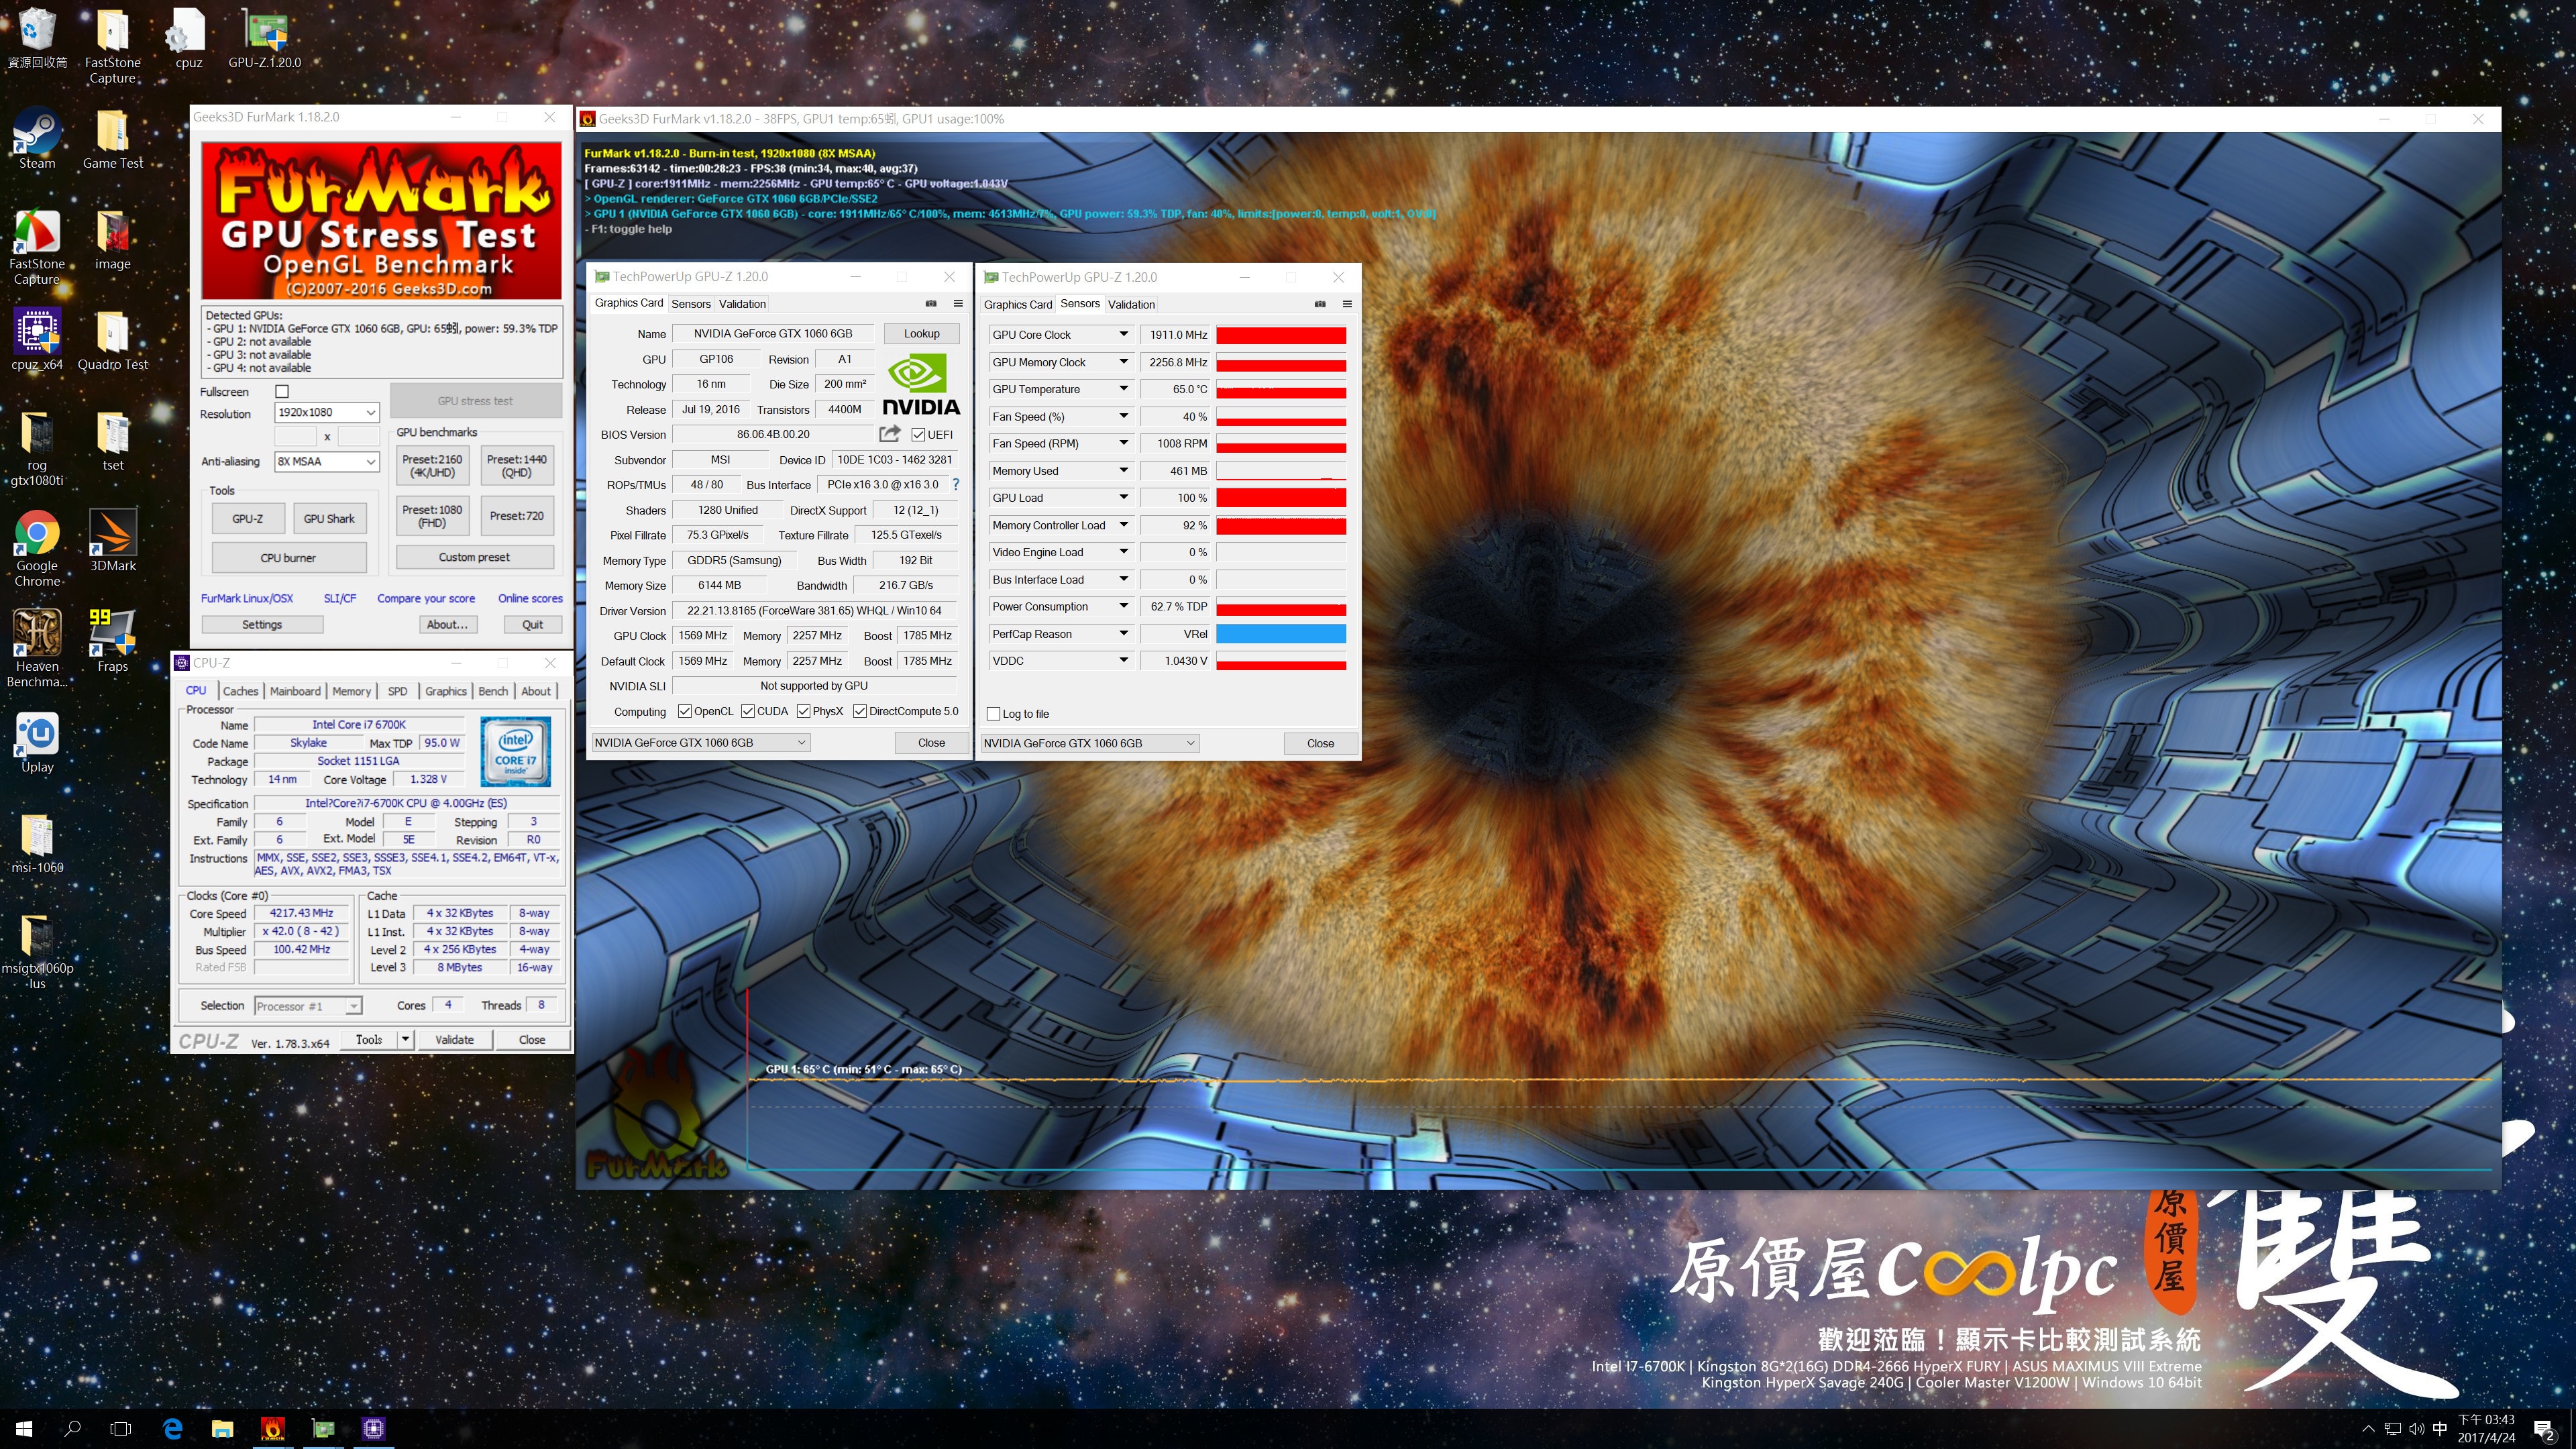Open the Anti-aliasing 8X MSAA dropdown
2576x1449 pixels.
point(327,461)
